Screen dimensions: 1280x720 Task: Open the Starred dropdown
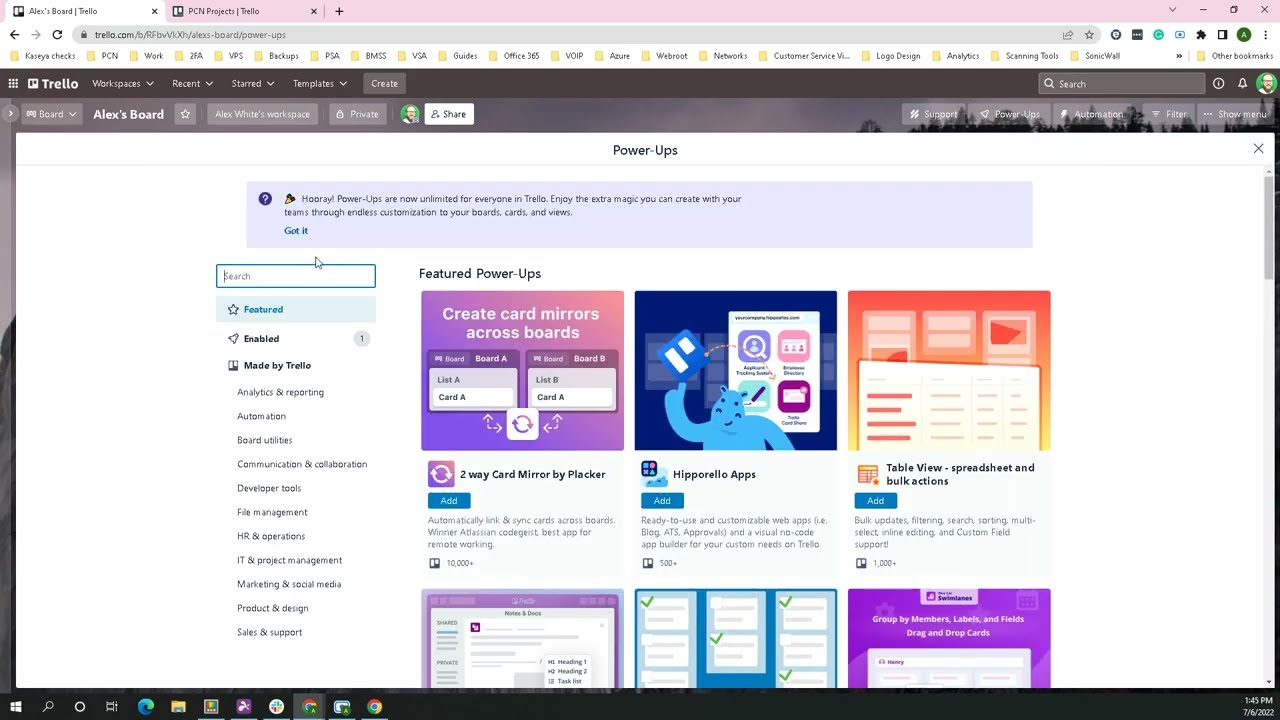[253, 84]
